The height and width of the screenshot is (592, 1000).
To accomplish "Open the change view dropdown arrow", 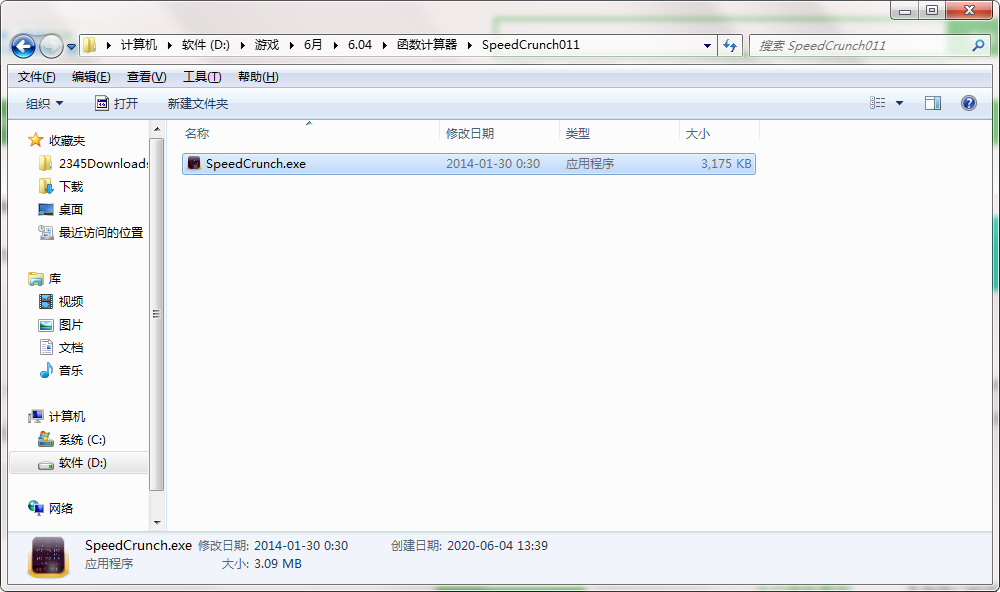I will click(x=899, y=102).
